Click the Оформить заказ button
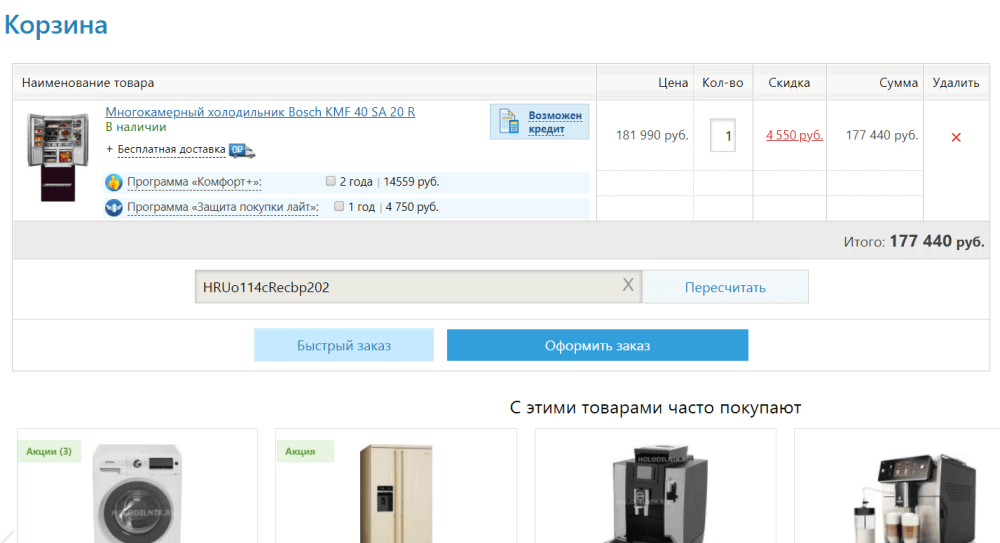This screenshot has height=543, width=1000. [x=598, y=345]
